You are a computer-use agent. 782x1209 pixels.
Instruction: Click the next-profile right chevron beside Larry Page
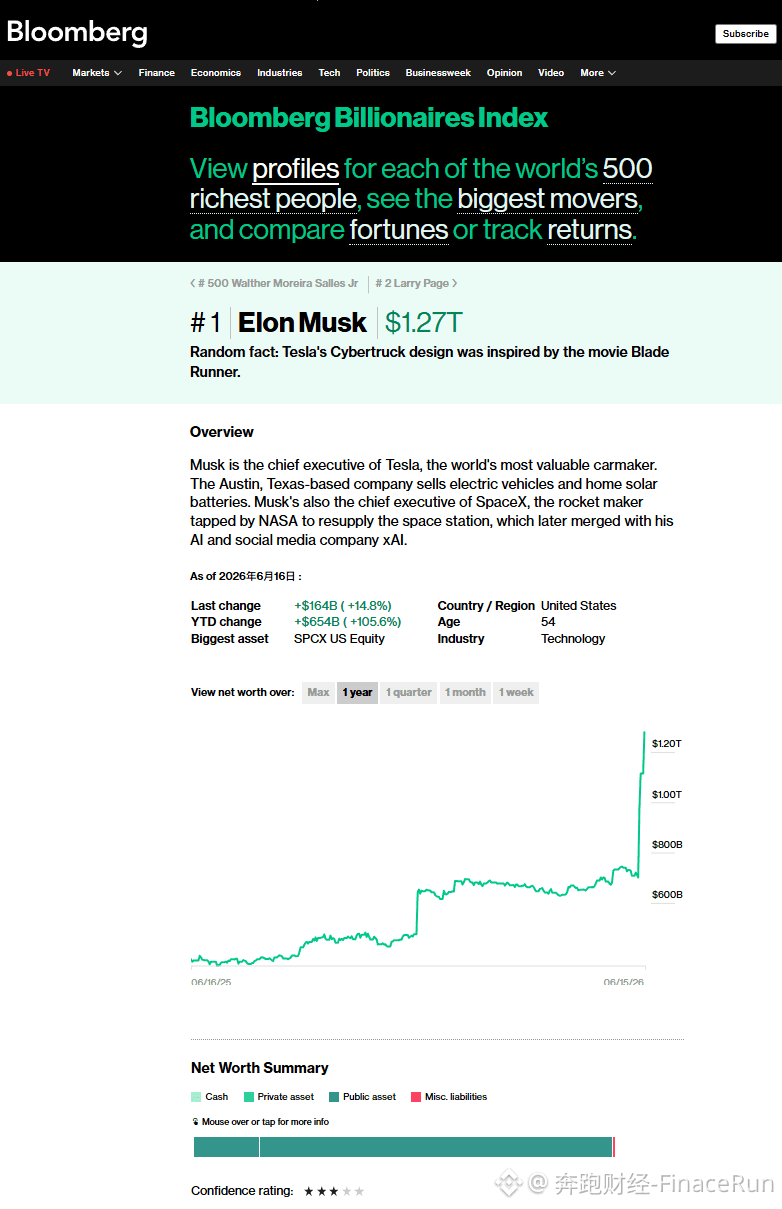pyautogui.click(x=455, y=283)
